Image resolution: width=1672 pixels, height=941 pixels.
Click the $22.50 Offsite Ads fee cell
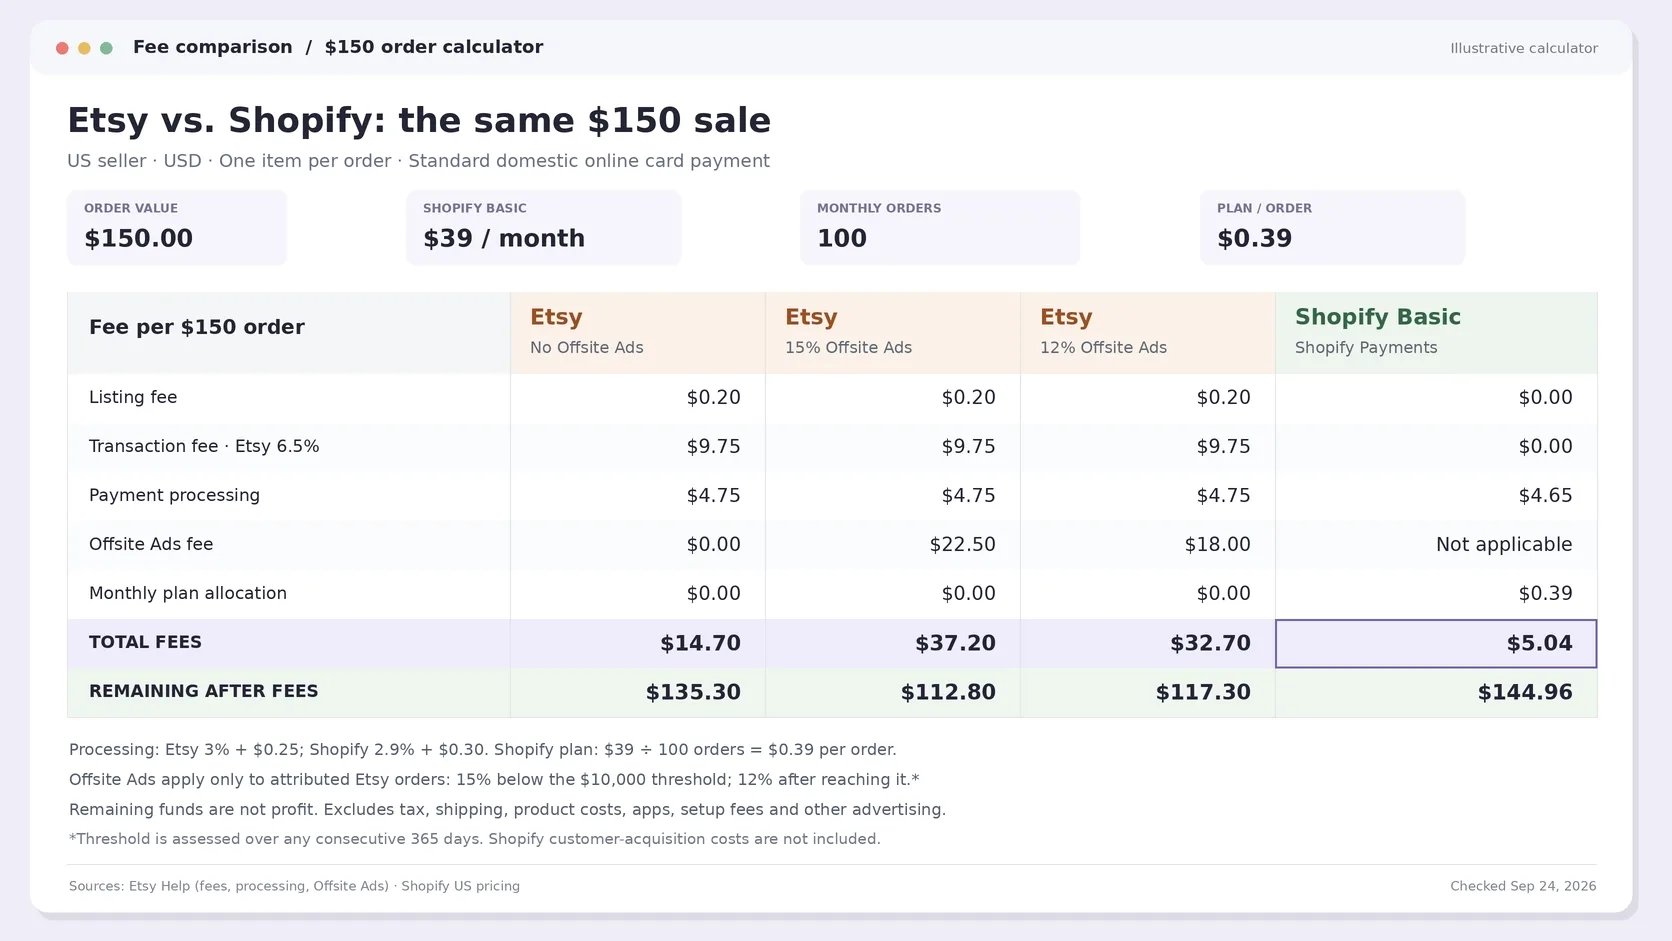[893, 544]
